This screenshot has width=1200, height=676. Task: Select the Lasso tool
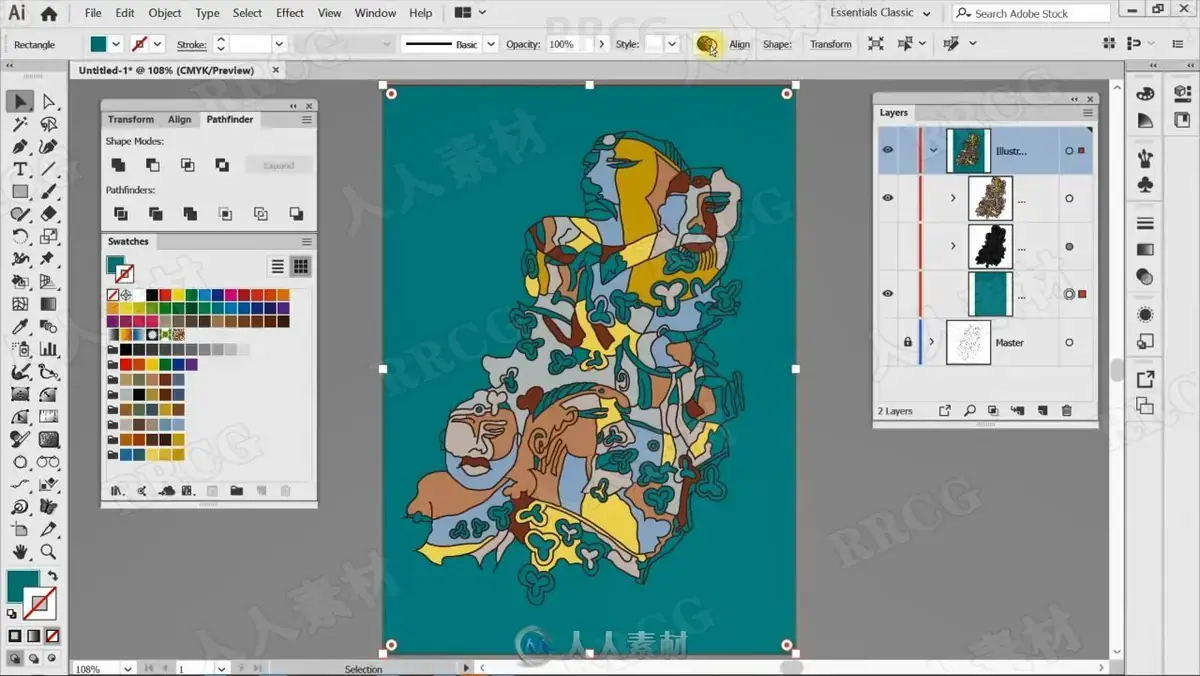49,124
